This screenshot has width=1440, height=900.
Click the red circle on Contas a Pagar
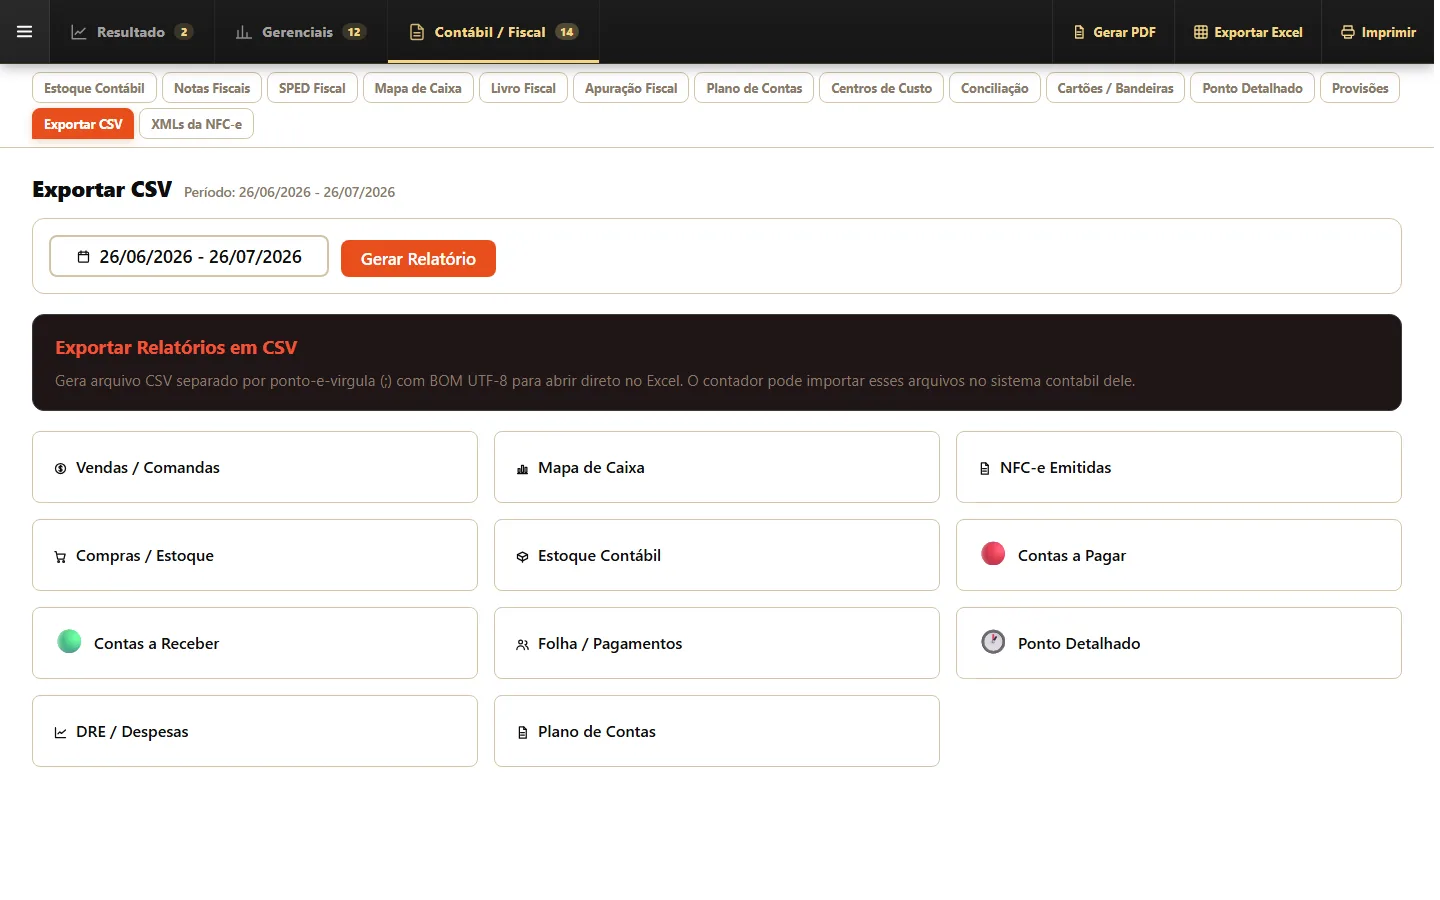tap(993, 553)
